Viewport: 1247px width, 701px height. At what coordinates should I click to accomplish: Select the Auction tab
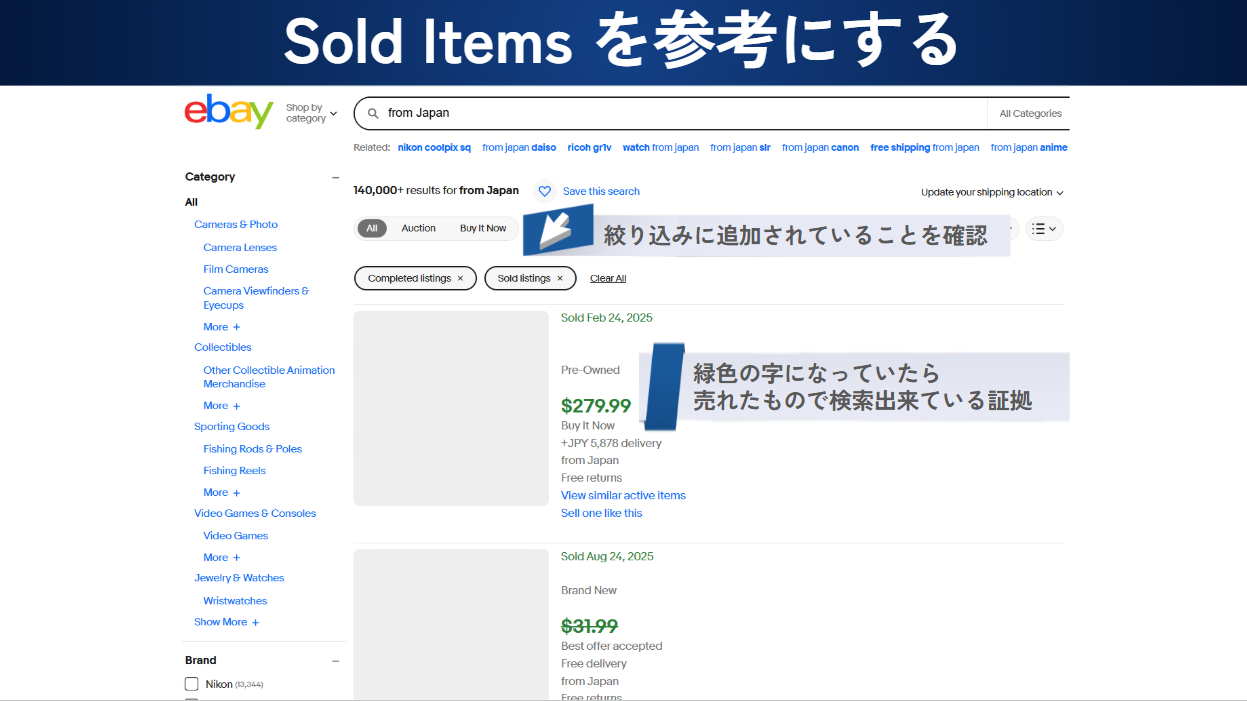tap(418, 228)
